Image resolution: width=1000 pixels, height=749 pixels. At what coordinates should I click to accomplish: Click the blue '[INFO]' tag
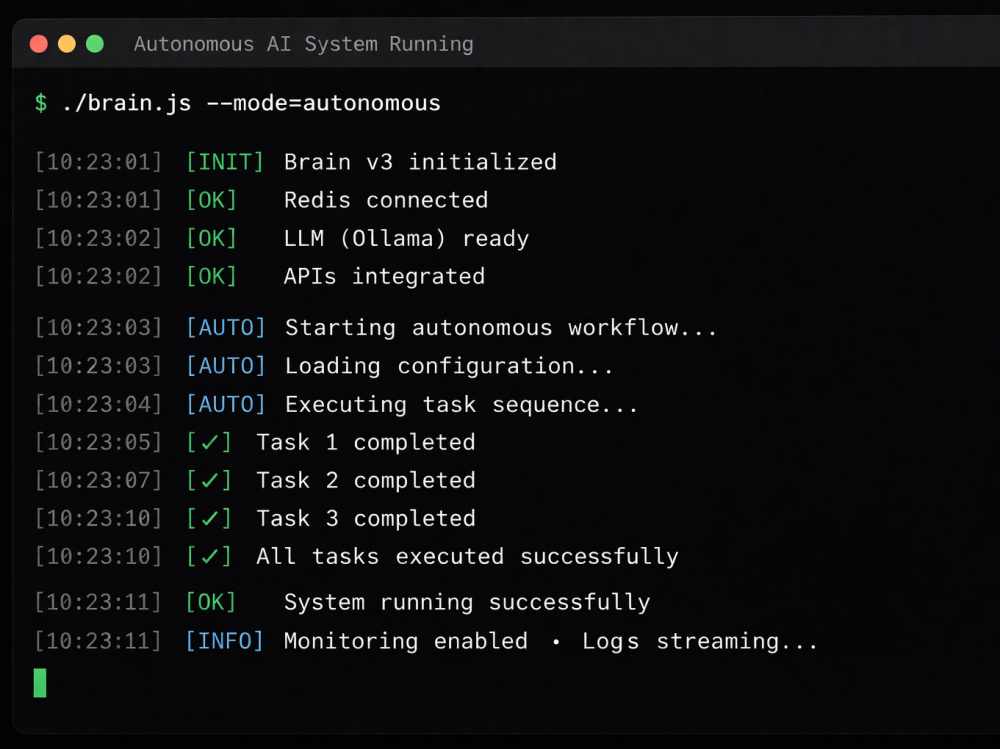click(224, 641)
